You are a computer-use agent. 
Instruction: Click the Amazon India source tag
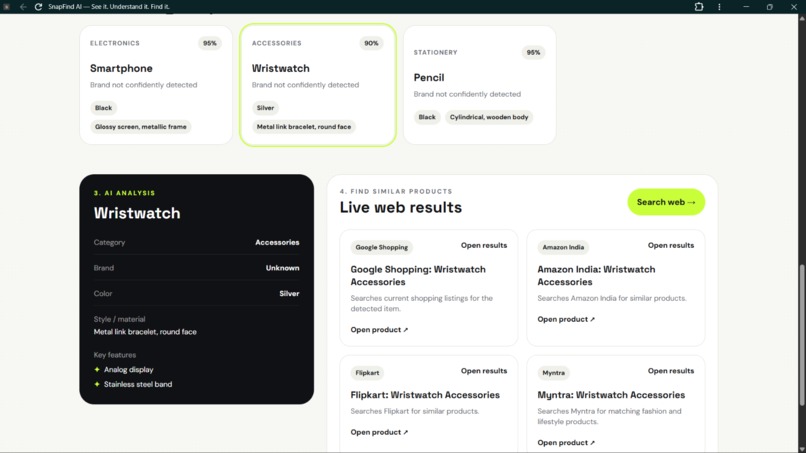[563, 247]
